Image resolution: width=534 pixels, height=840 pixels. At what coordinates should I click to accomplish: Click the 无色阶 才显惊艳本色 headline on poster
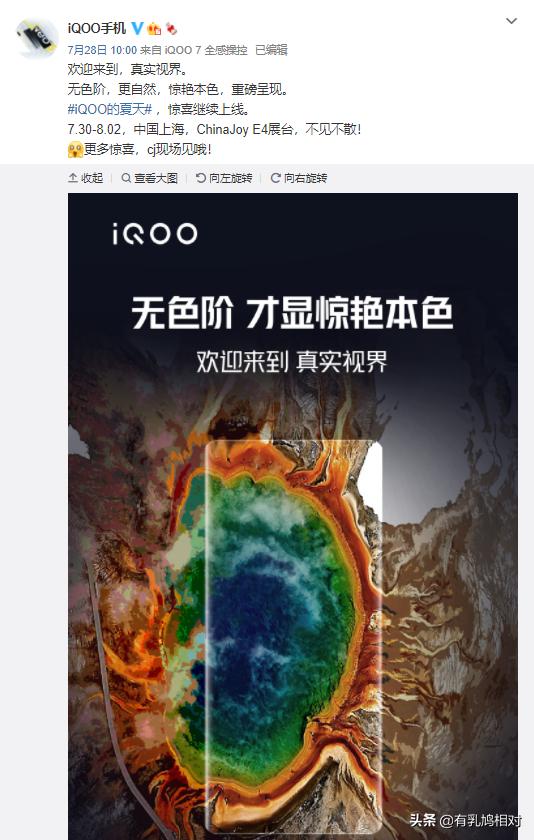pos(292,312)
